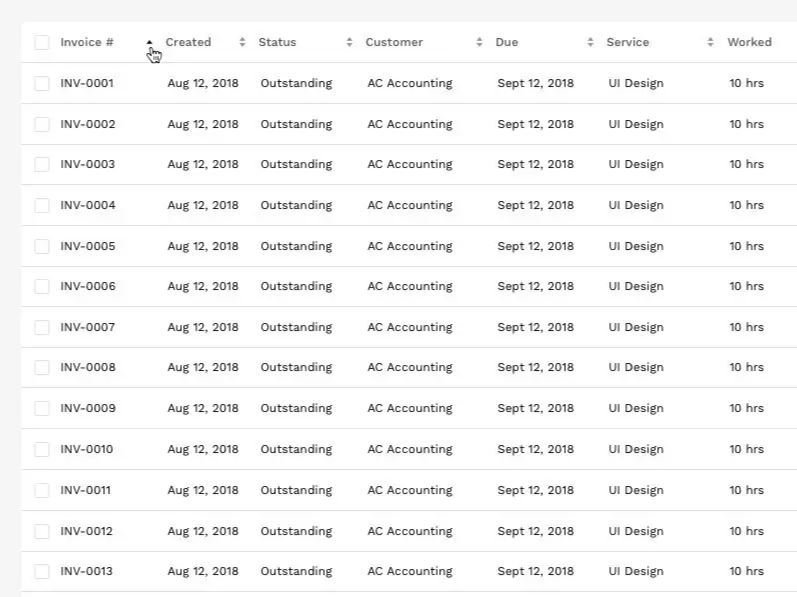Image resolution: width=797 pixels, height=597 pixels.
Task: Click the Due column header label
Action: pos(507,42)
